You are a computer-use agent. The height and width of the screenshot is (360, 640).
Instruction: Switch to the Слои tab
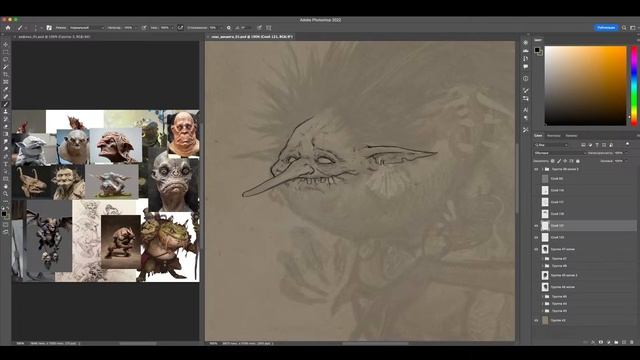tap(538, 136)
